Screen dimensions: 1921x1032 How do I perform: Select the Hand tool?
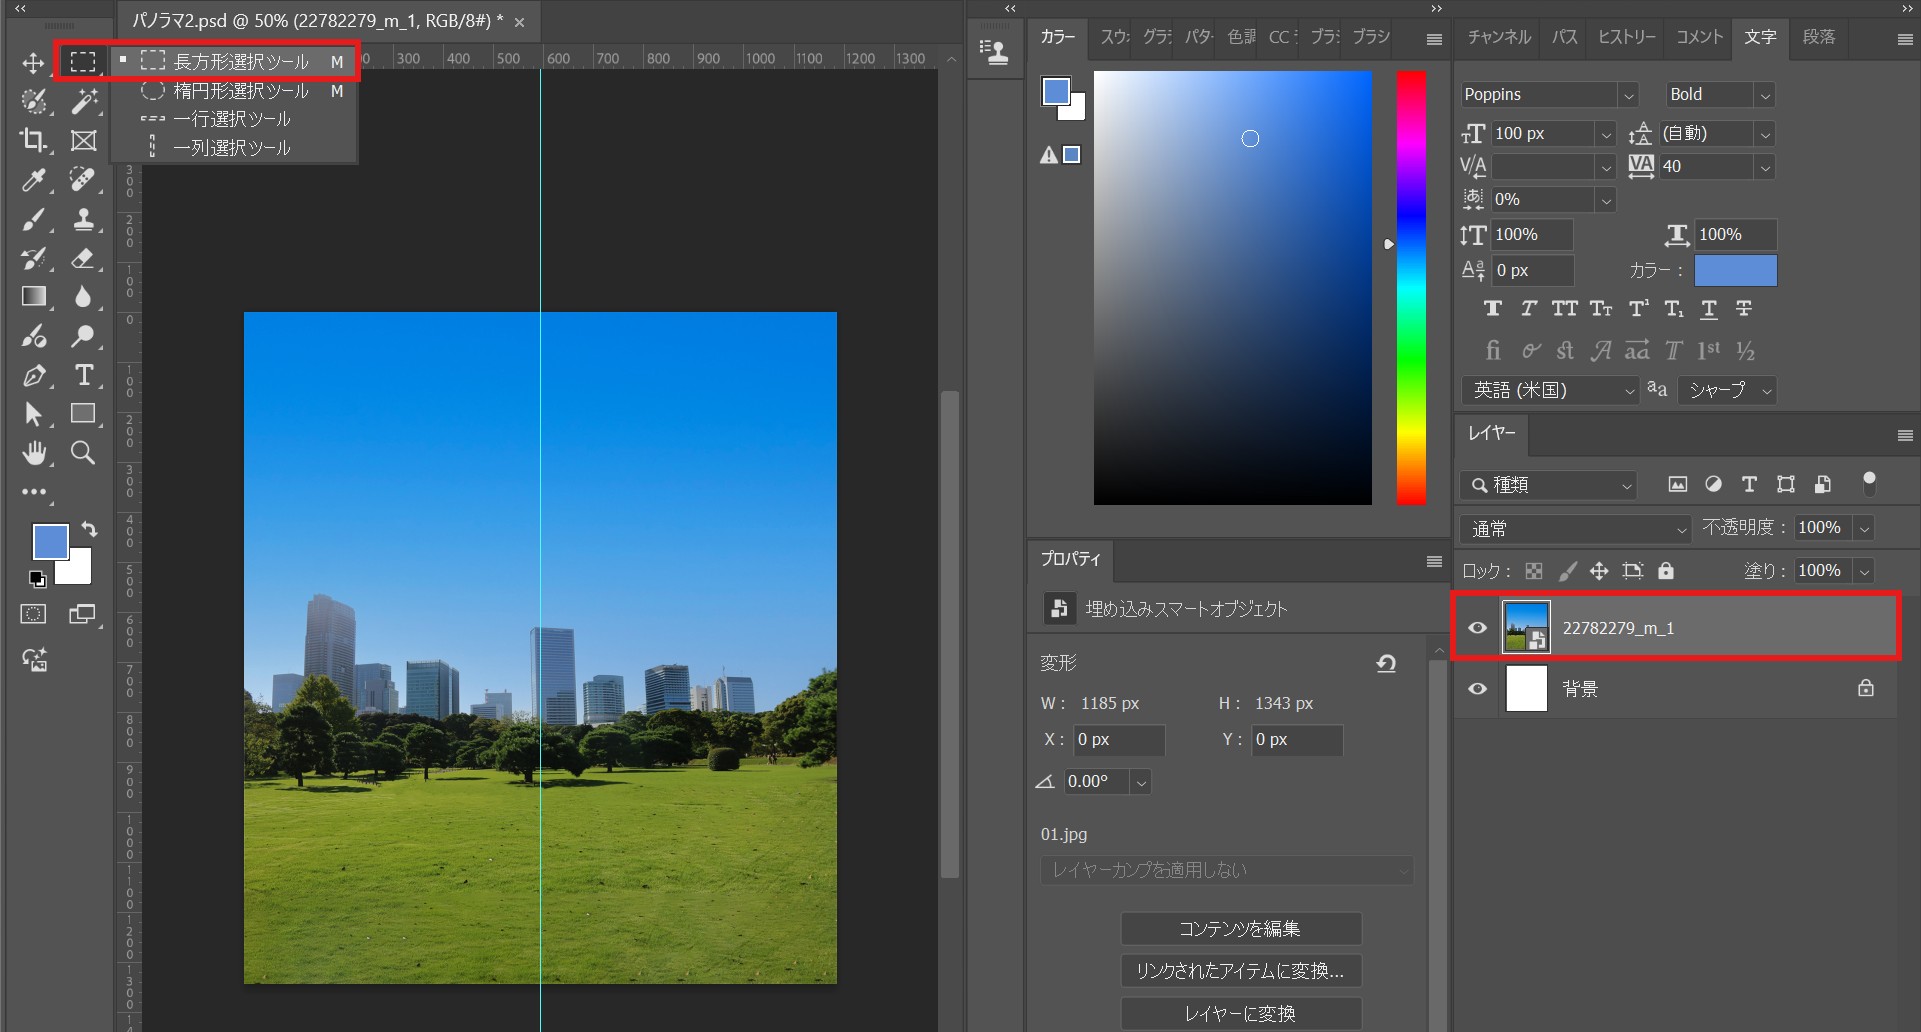coord(34,453)
